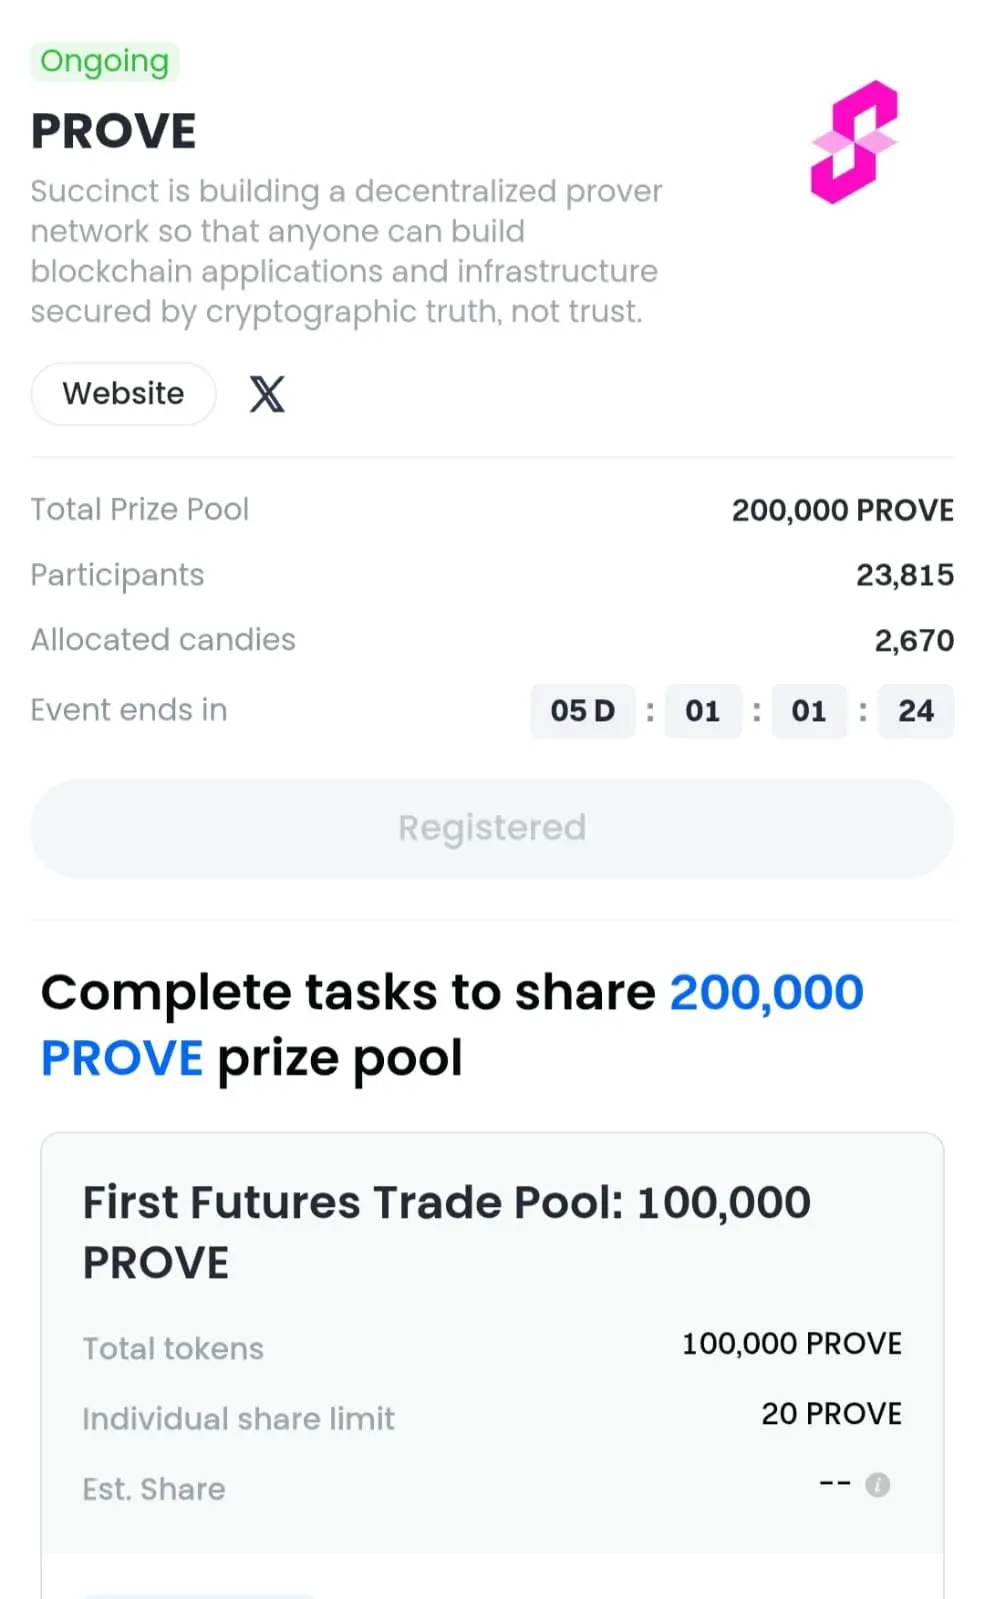This screenshot has height=1599, width=985.
Task: Tap the 200,000 PROVE total prize value
Action: pyautogui.click(x=843, y=510)
